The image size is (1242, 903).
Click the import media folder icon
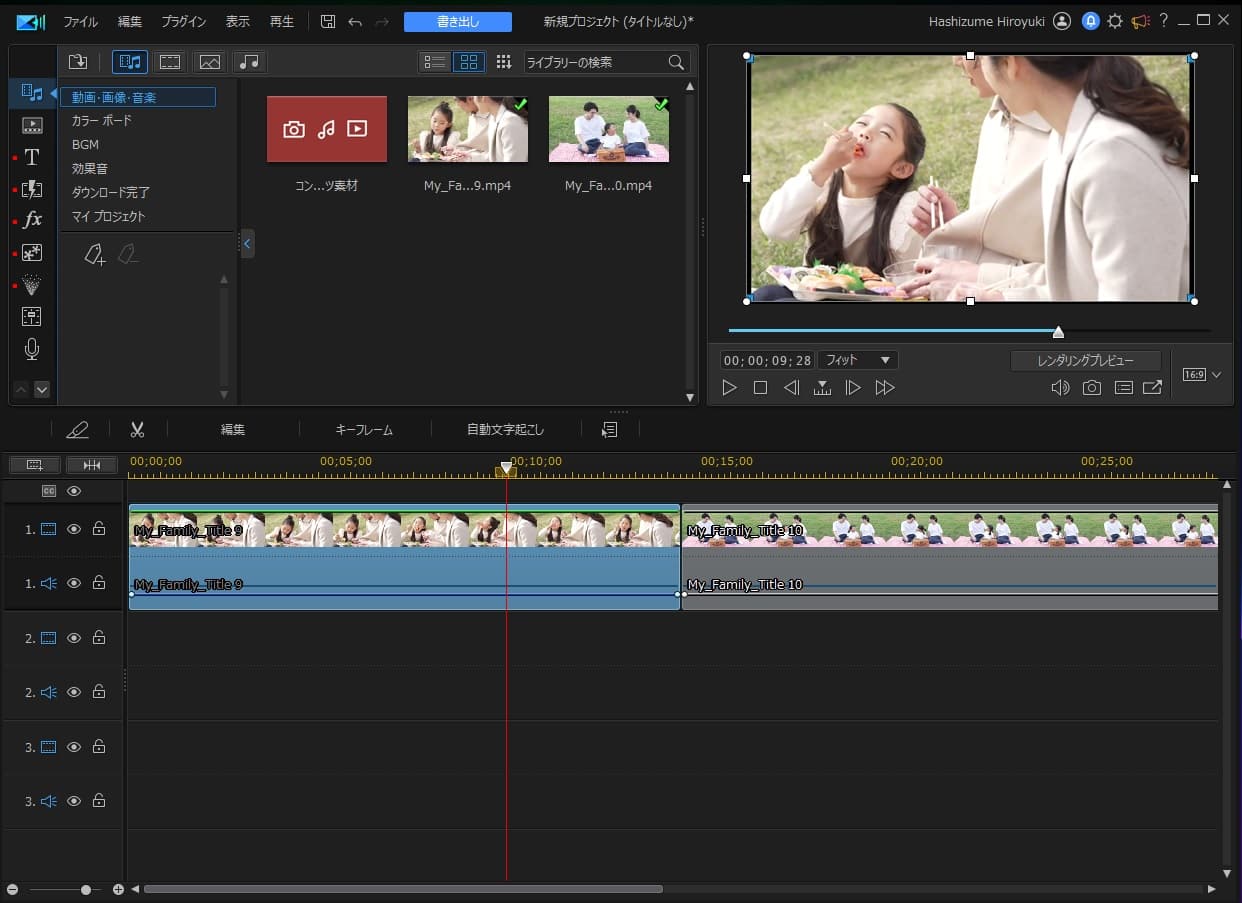pyautogui.click(x=78, y=62)
